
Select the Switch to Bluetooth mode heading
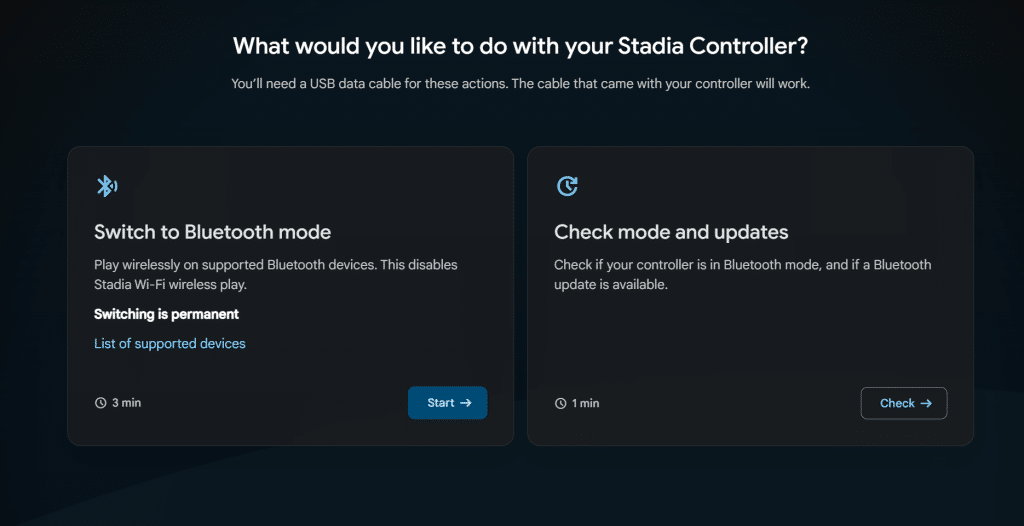tap(212, 232)
